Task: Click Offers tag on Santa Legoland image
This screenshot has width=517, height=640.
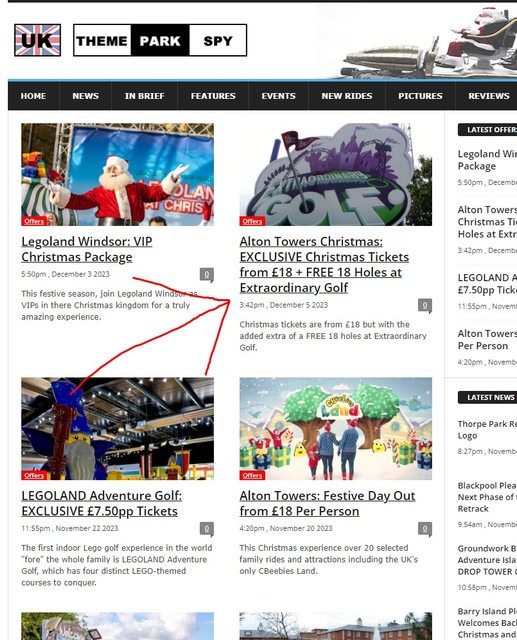Action: pyautogui.click(x=34, y=221)
